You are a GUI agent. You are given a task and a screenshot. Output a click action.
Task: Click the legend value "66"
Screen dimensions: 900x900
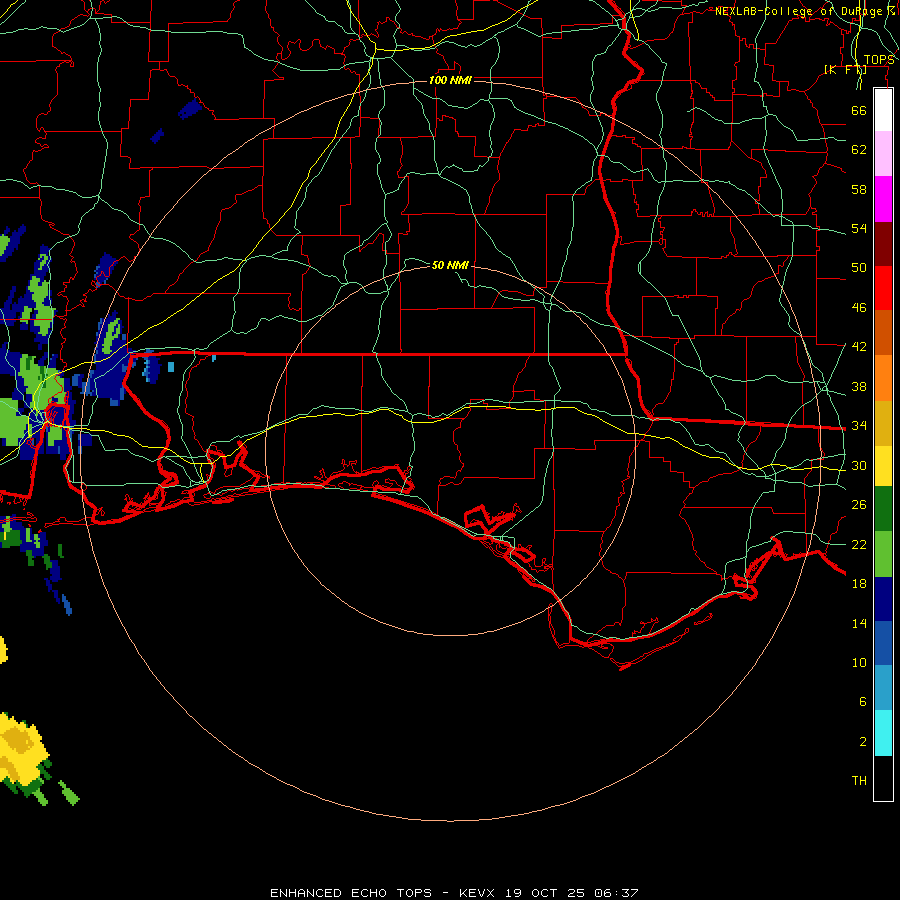(859, 110)
